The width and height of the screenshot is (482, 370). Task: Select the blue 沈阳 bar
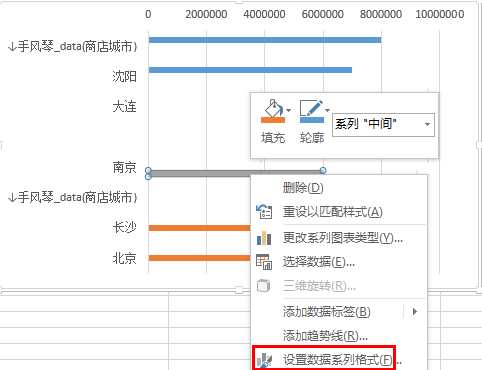[250, 70]
